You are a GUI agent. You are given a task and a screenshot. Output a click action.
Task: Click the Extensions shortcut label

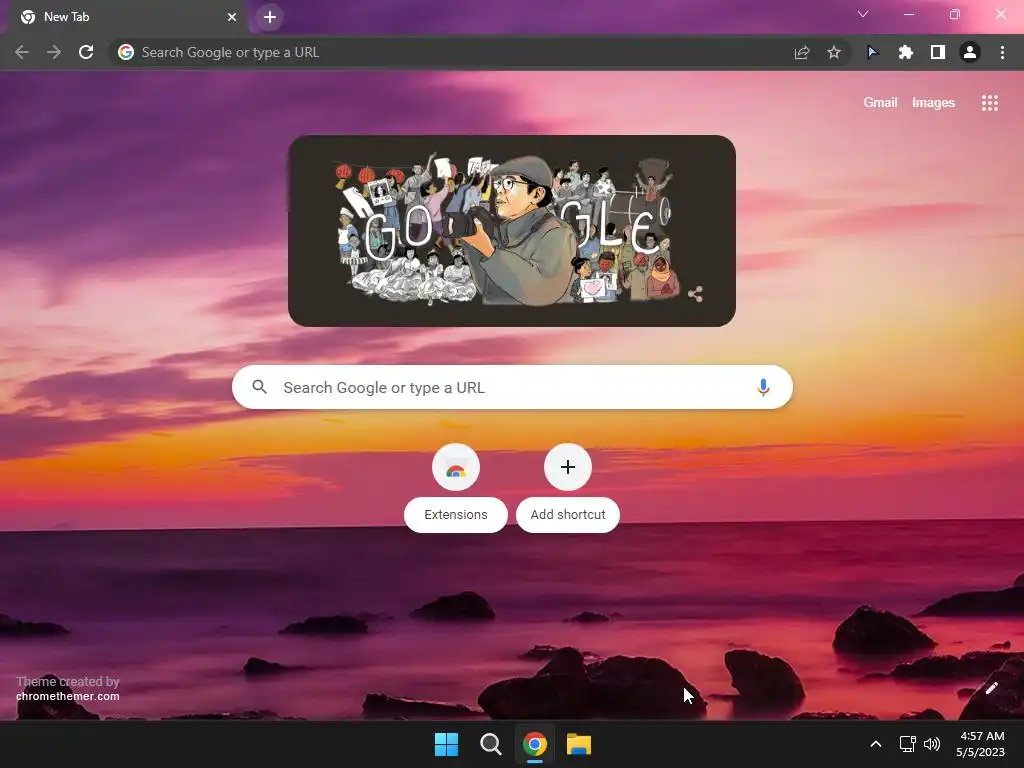456,515
